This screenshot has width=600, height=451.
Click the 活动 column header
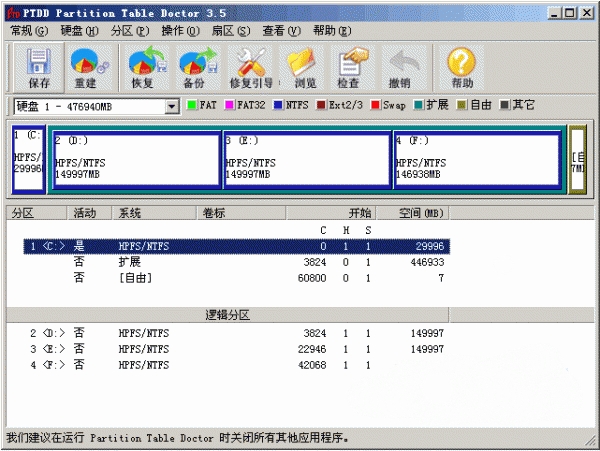pos(90,213)
